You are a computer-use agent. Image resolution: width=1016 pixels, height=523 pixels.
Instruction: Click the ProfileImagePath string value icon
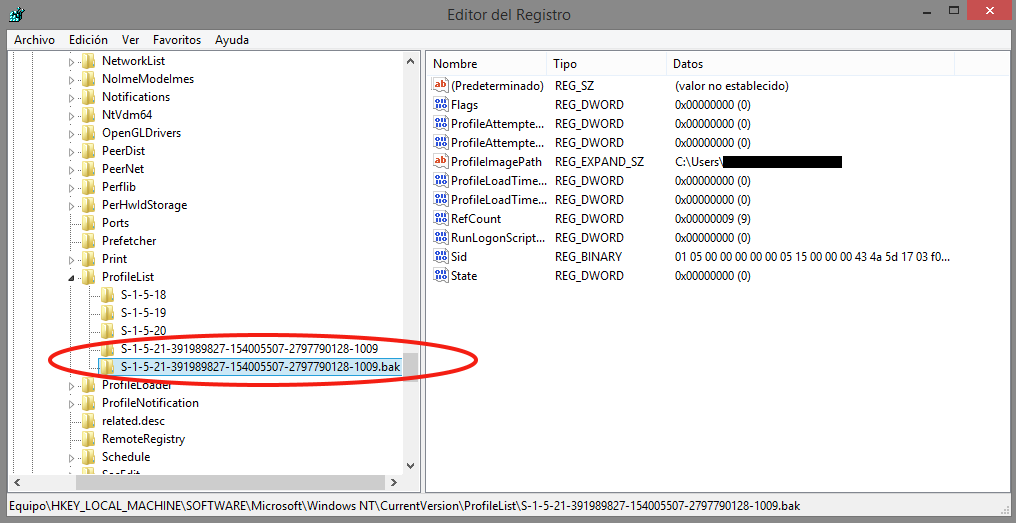(x=440, y=162)
